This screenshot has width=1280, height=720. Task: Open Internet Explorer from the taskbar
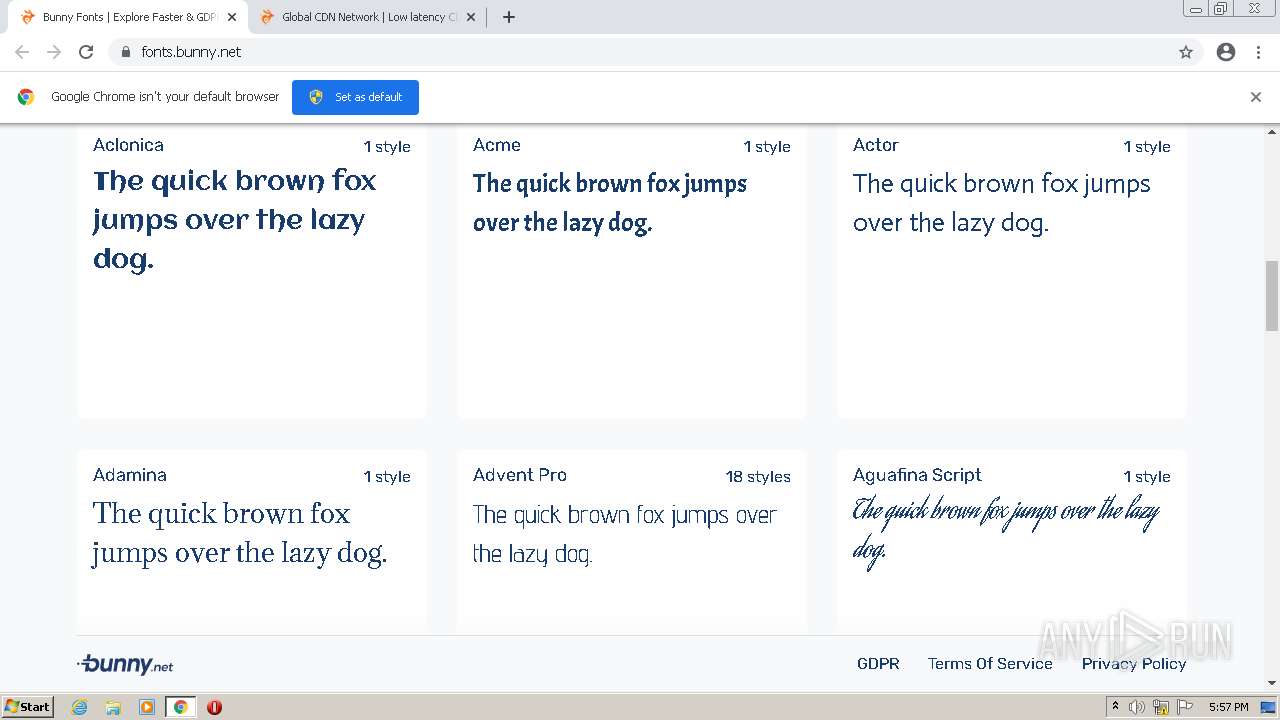click(x=80, y=707)
